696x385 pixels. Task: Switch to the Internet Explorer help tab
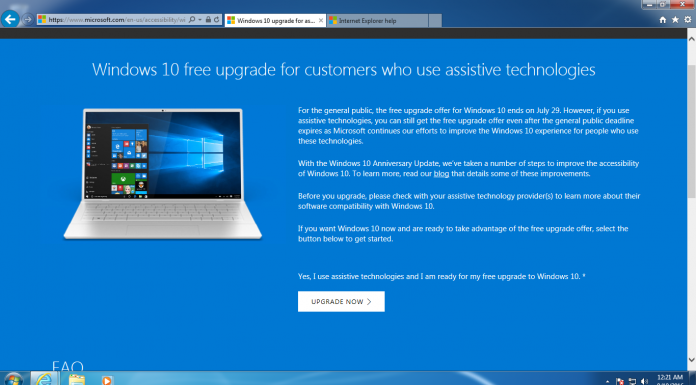pyautogui.click(x=378, y=20)
